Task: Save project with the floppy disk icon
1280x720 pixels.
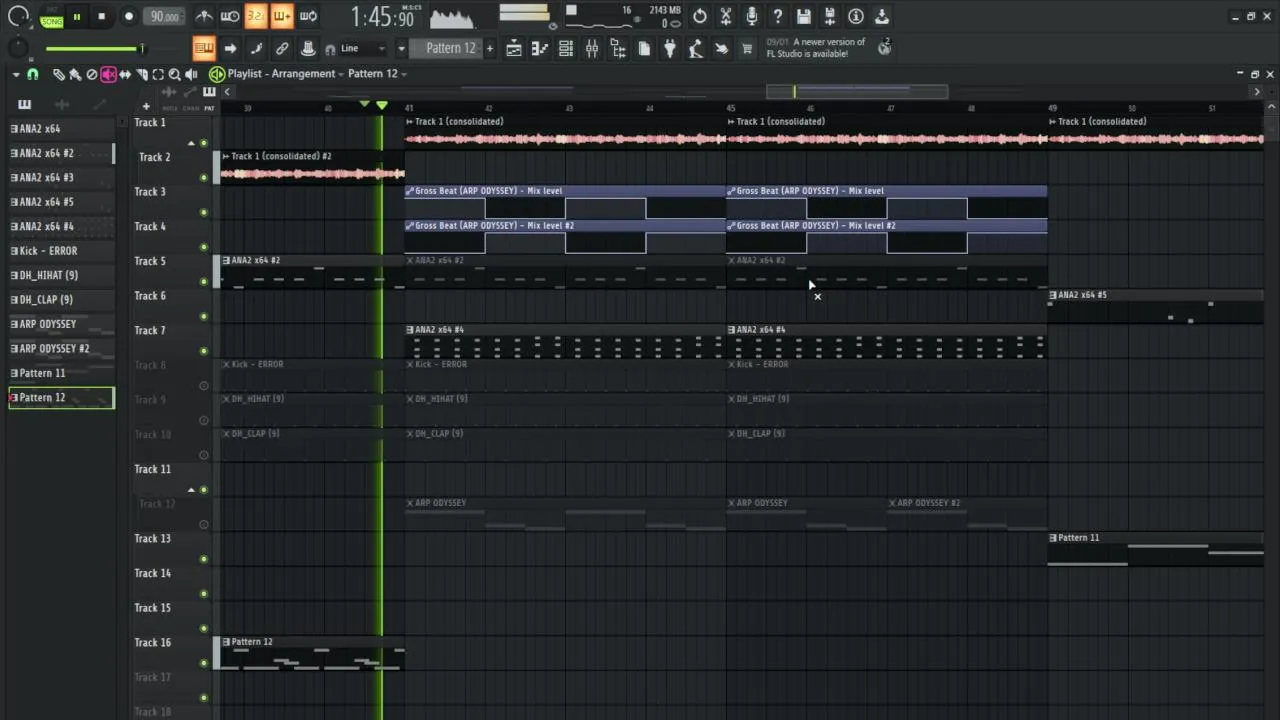Action: tap(804, 16)
